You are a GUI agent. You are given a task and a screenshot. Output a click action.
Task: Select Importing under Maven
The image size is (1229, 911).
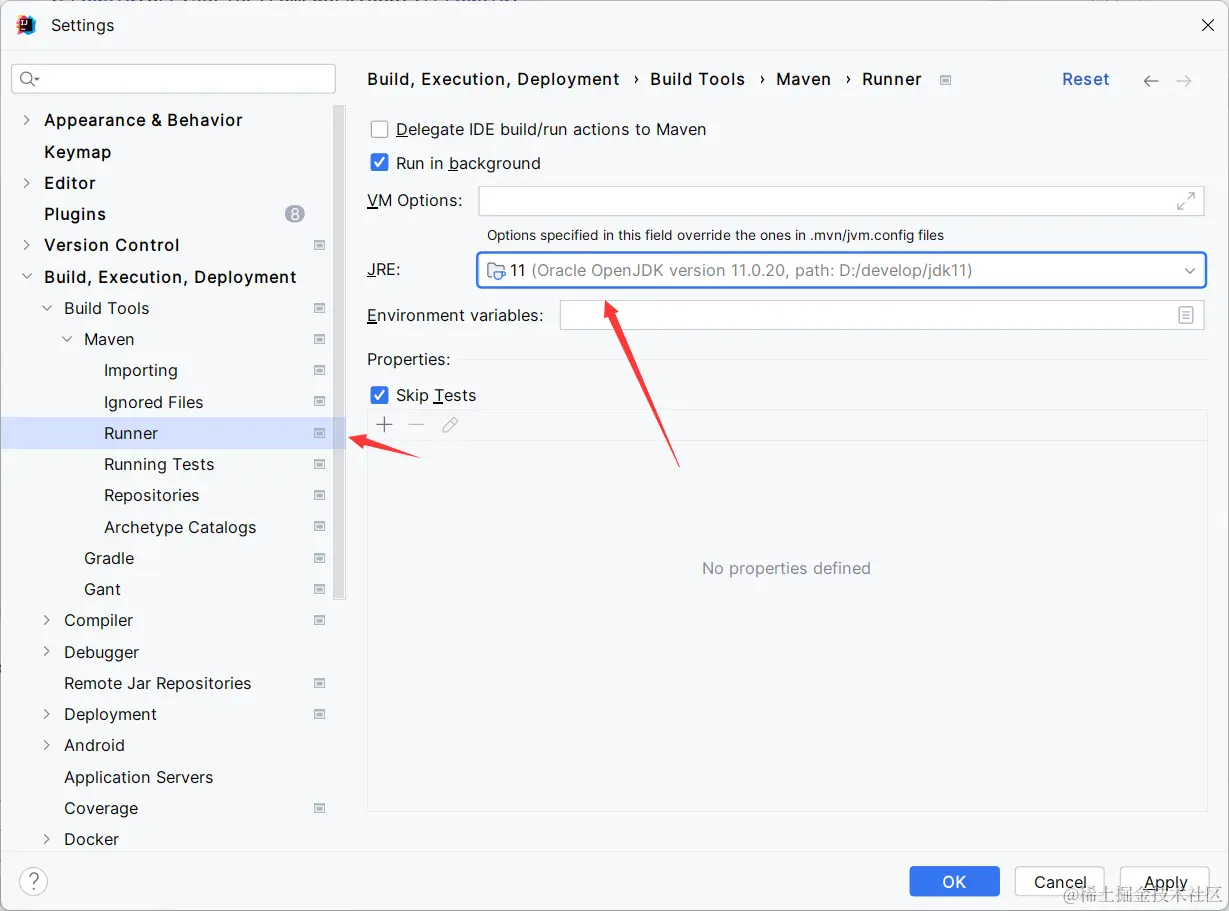point(141,370)
